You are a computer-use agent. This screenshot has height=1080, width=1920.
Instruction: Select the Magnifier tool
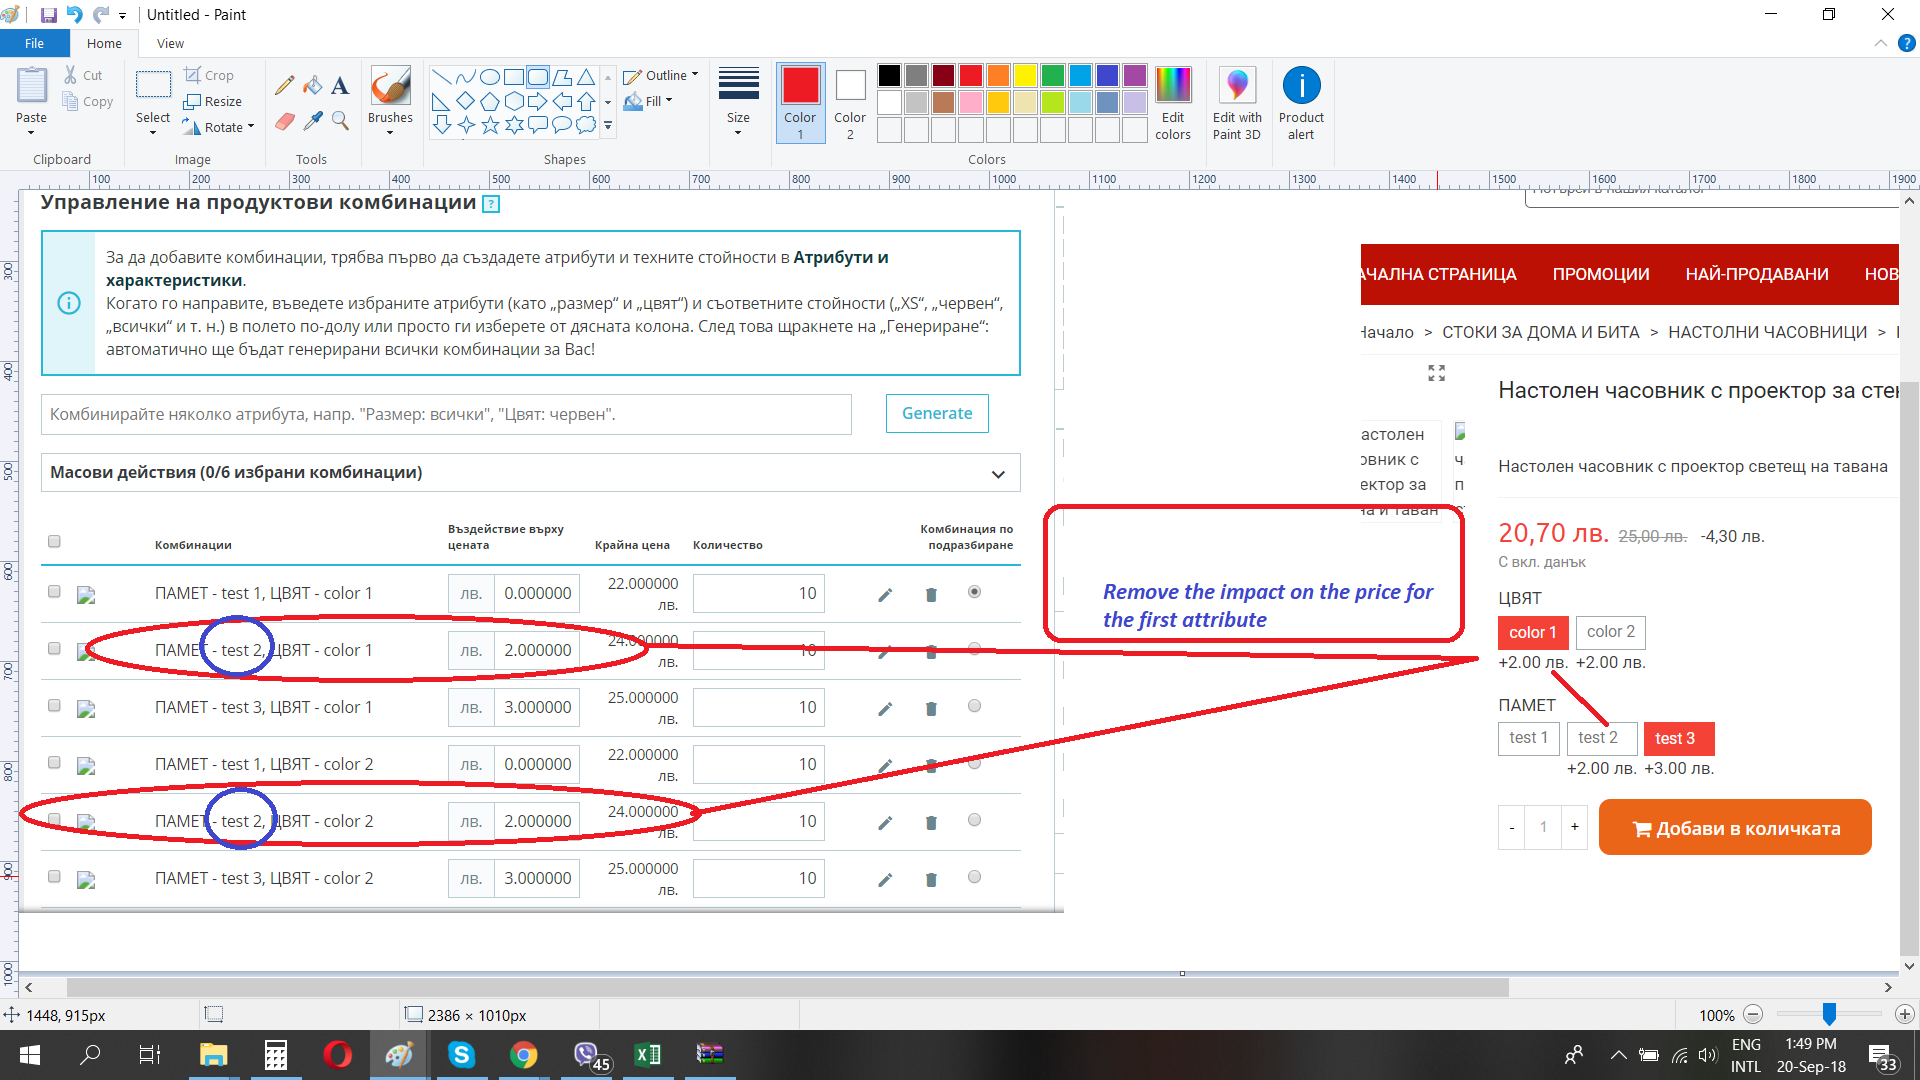click(340, 121)
